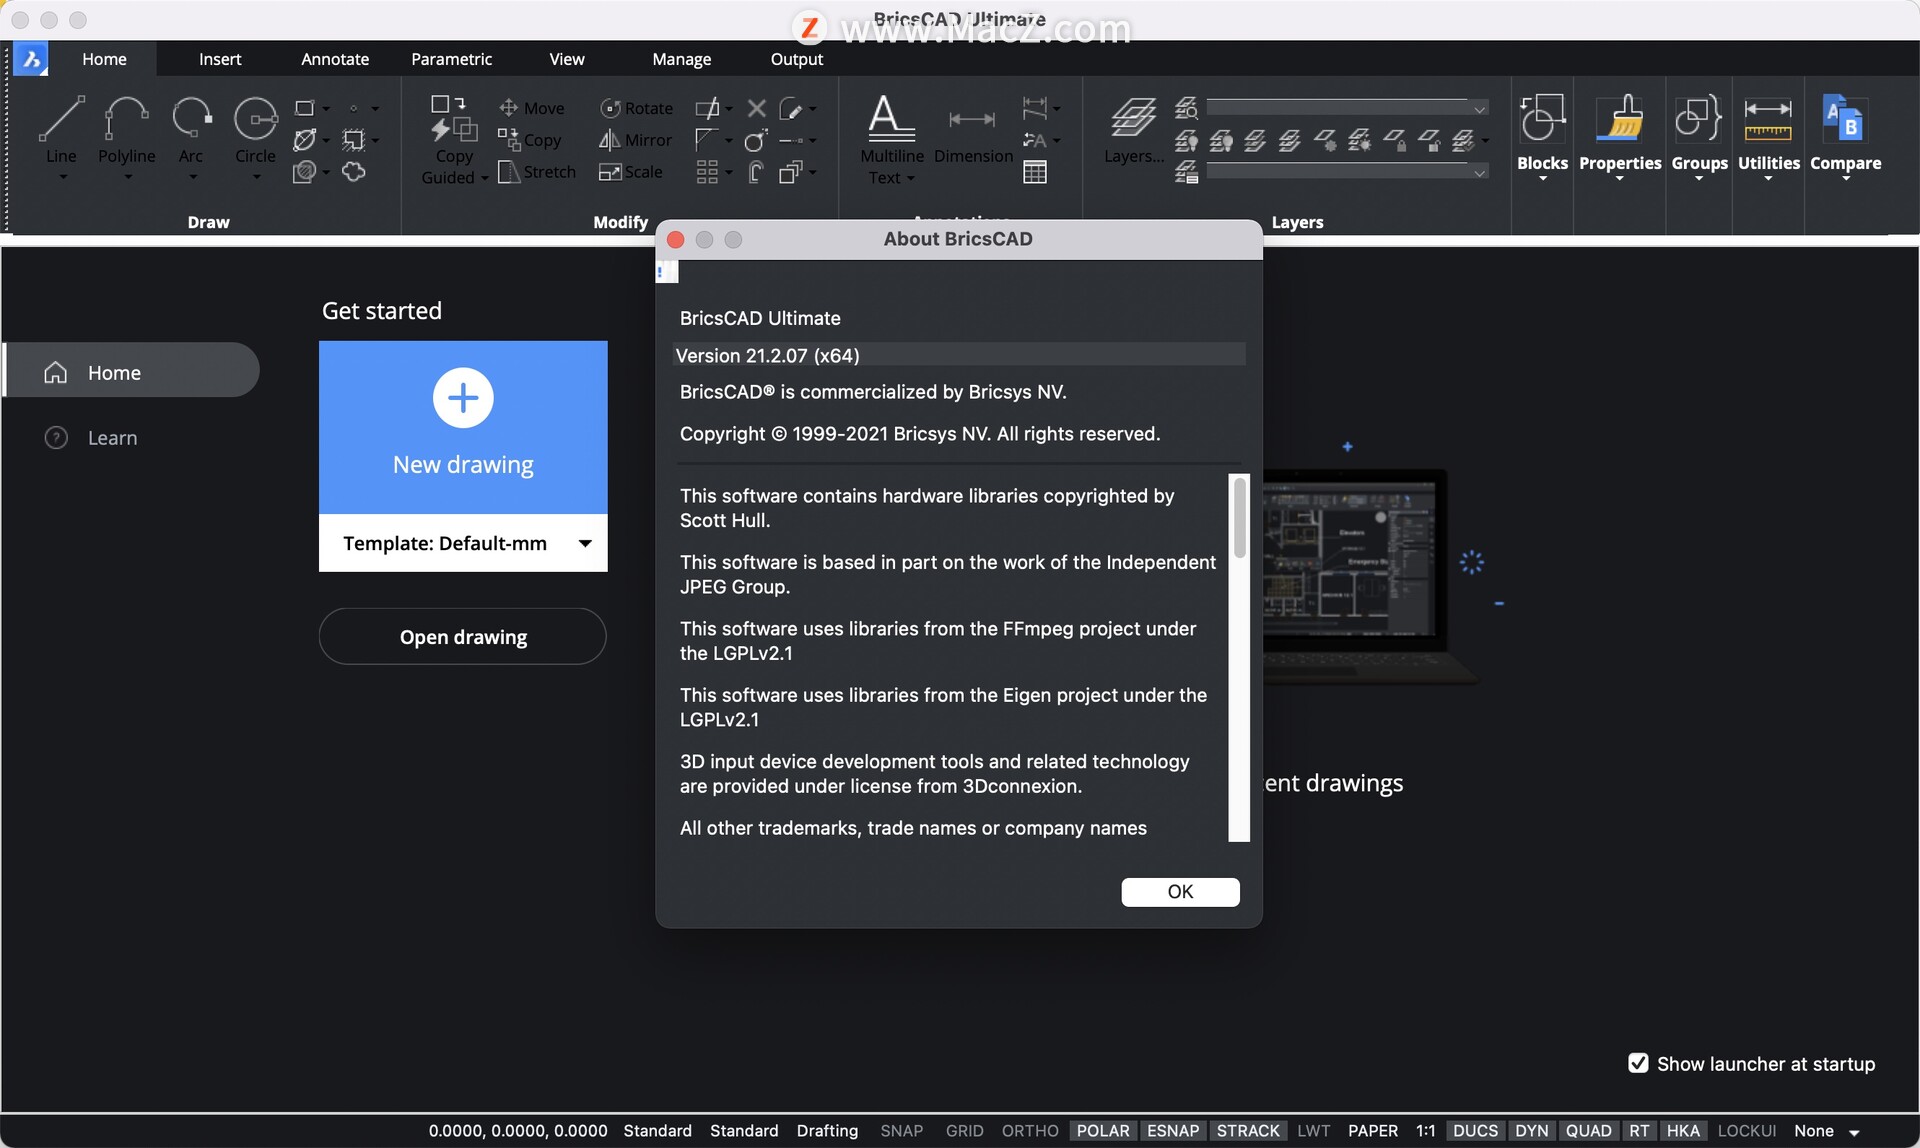Click the revision cloud icon

pos(353,172)
